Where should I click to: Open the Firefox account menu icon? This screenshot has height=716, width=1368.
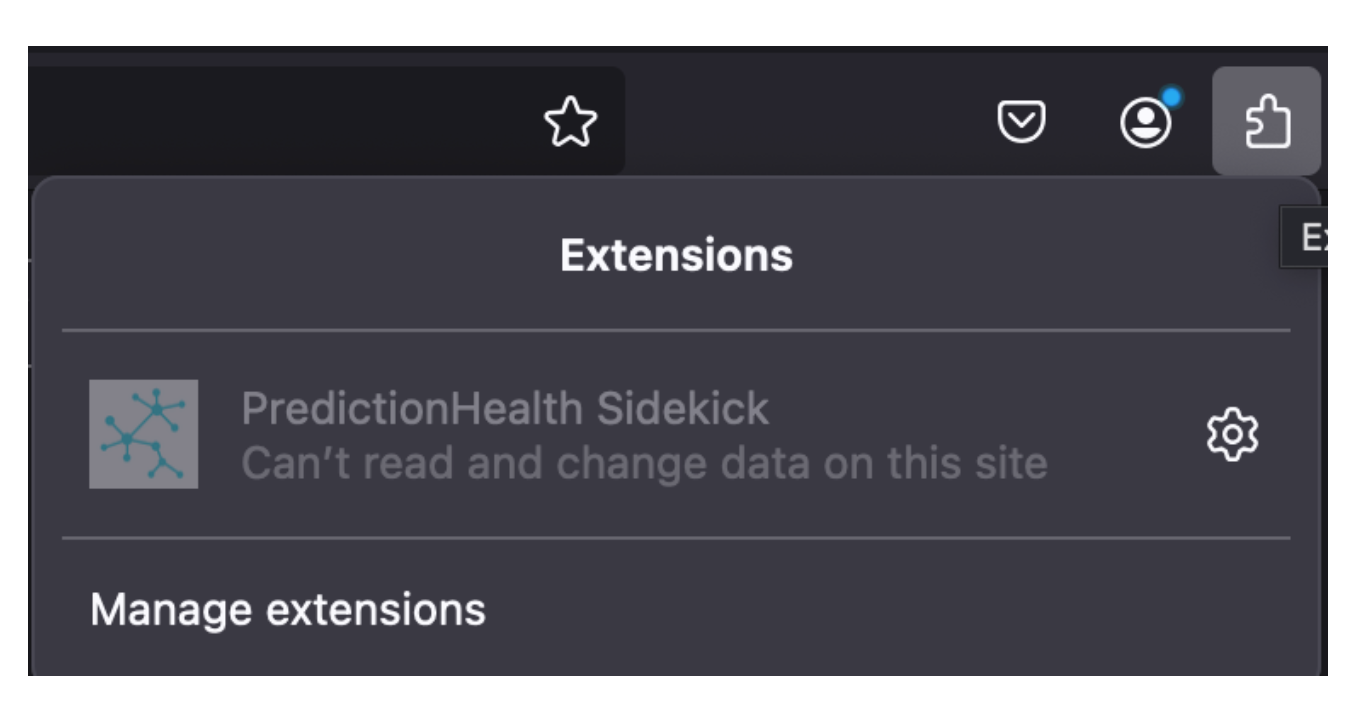point(1145,123)
